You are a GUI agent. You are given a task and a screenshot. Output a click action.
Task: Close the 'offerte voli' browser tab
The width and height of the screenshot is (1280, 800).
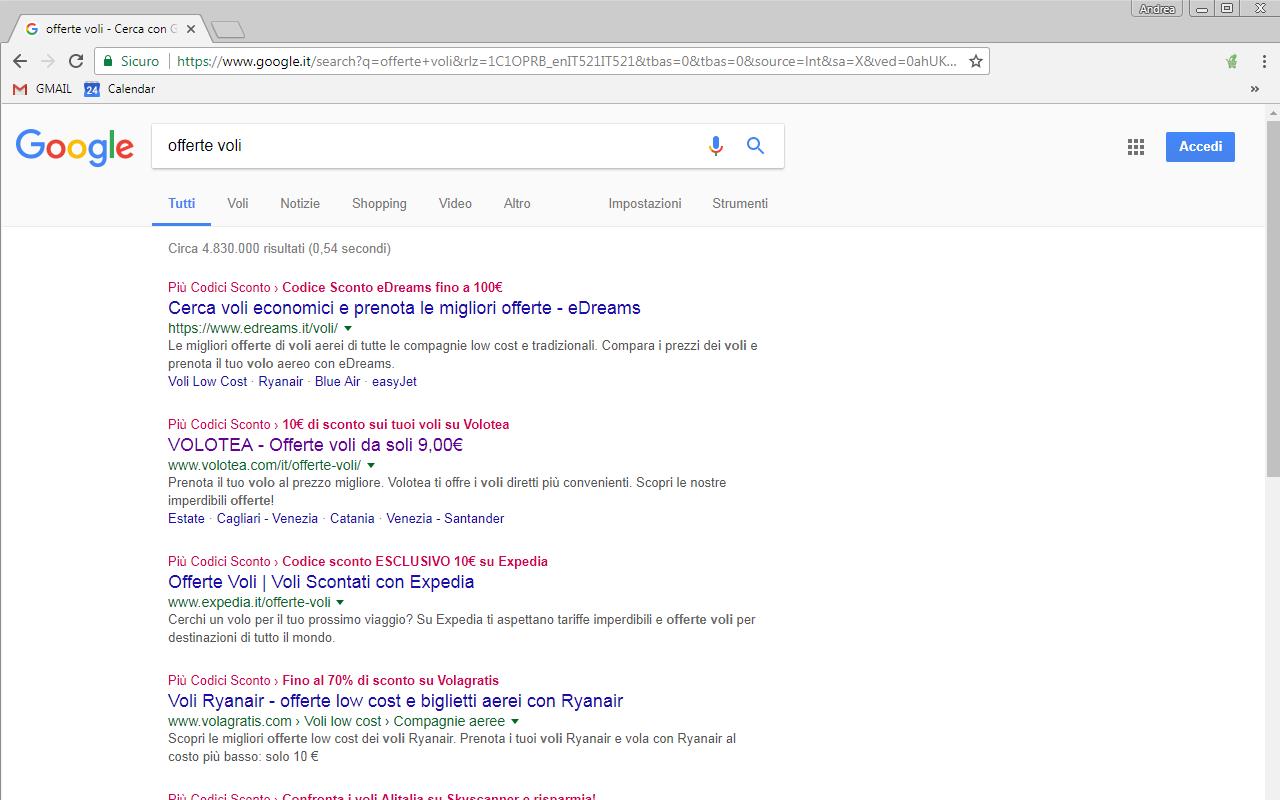tap(190, 29)
